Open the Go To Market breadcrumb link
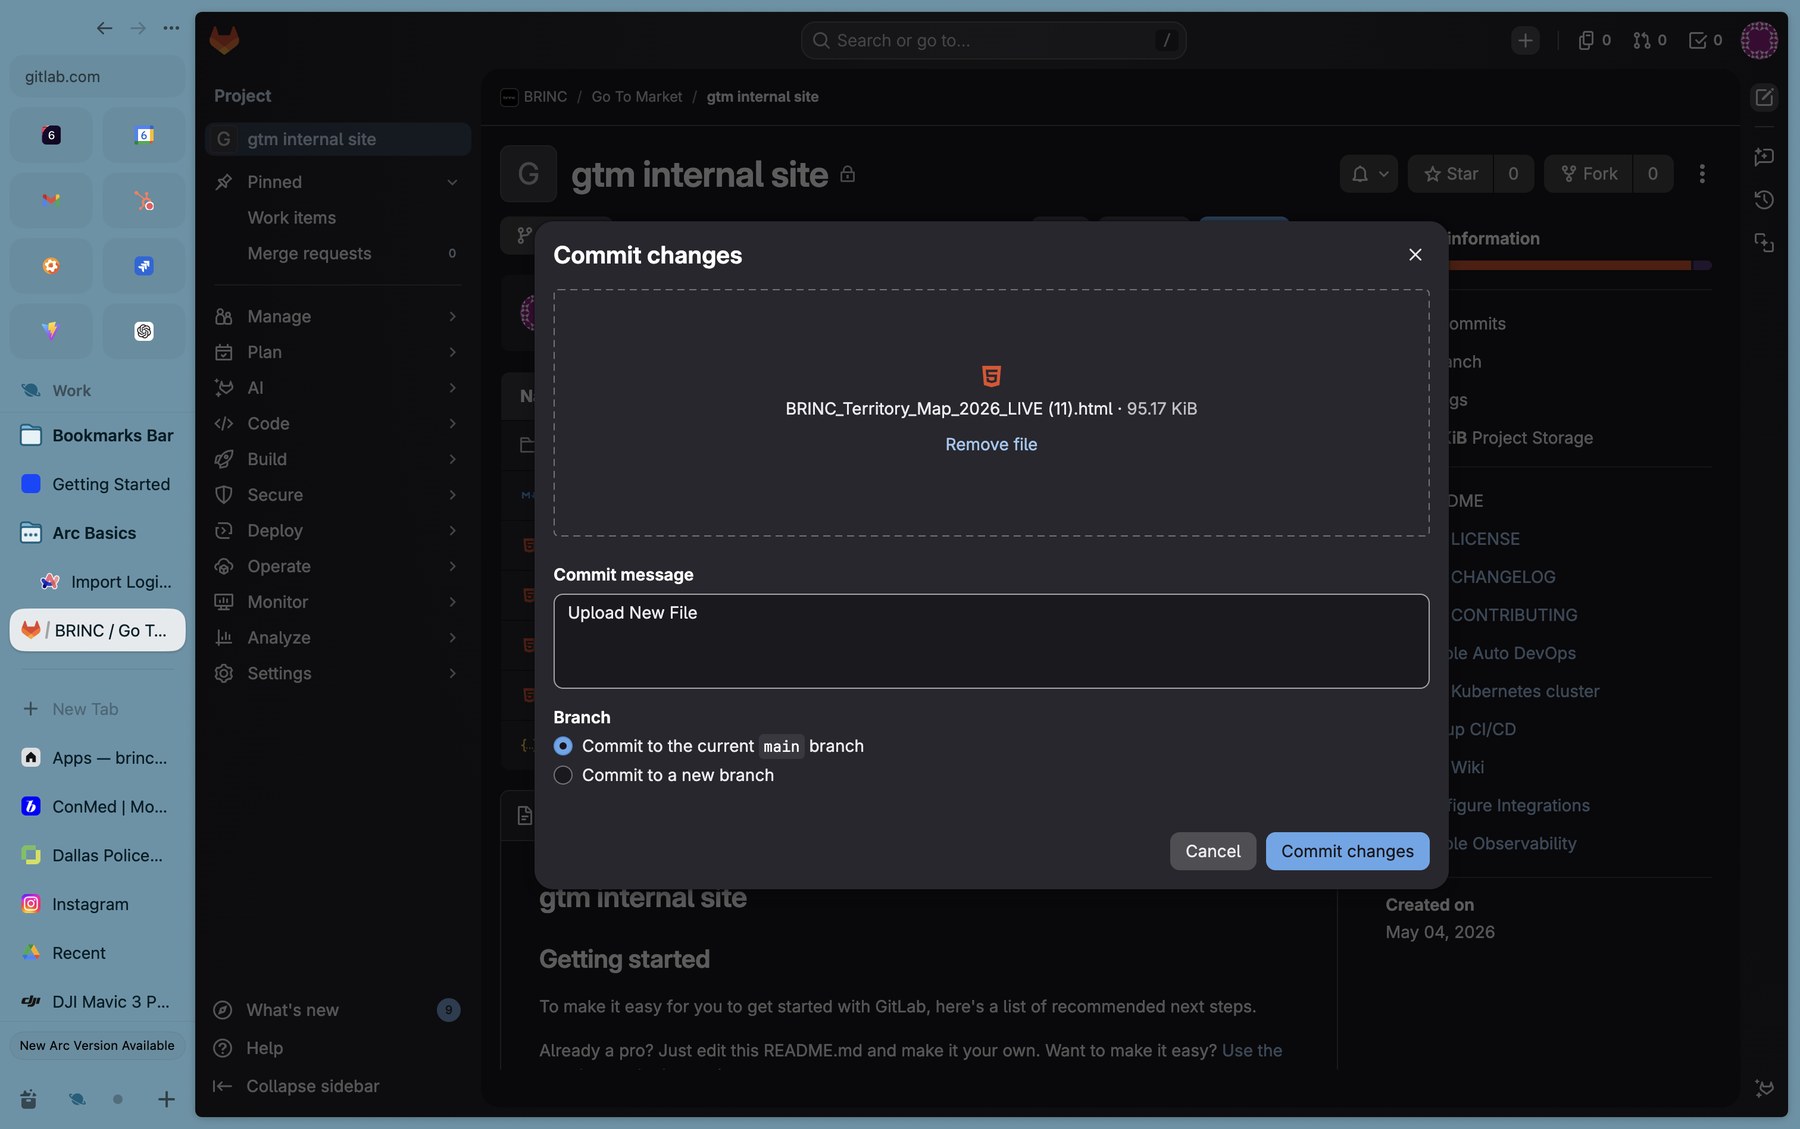Viewport: 1800px width, 1129px height. 637,97
